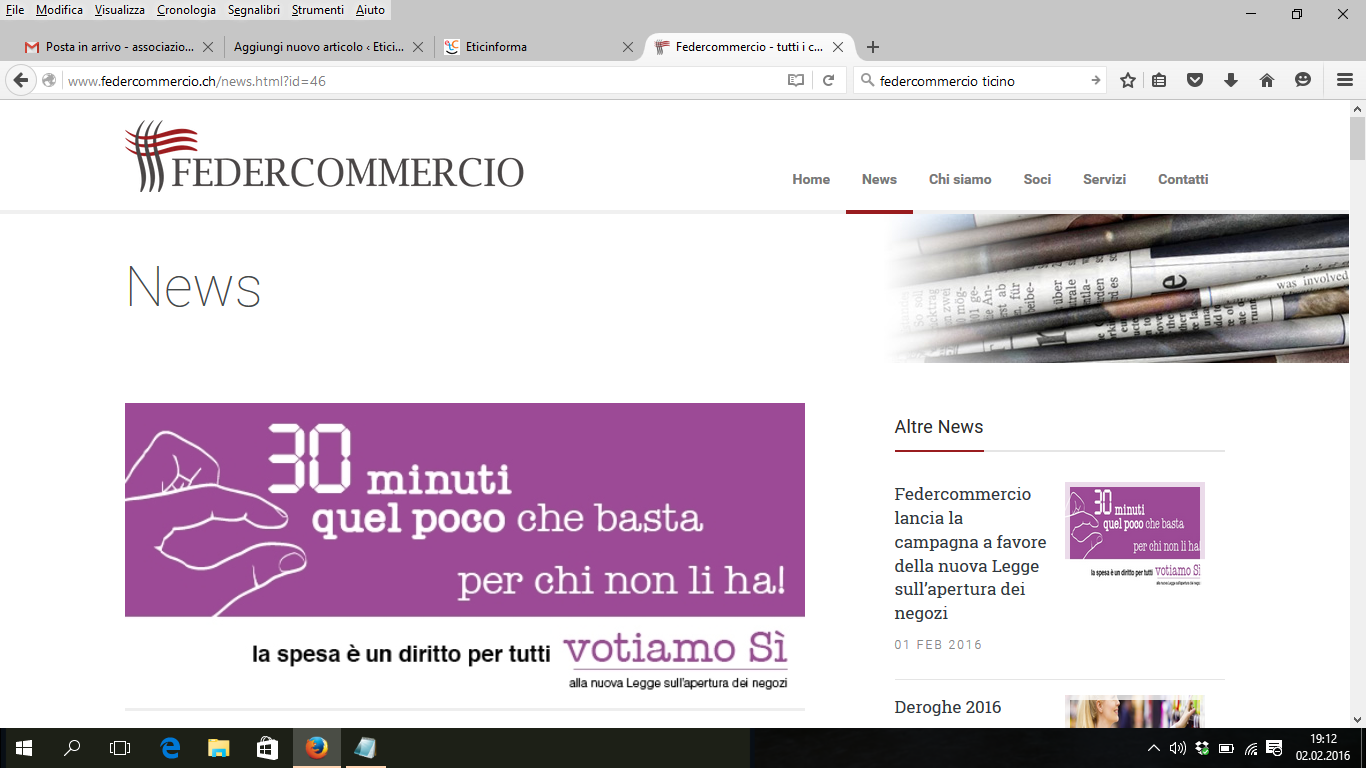
Task: Open the File menu
Action: coord(15,10)
